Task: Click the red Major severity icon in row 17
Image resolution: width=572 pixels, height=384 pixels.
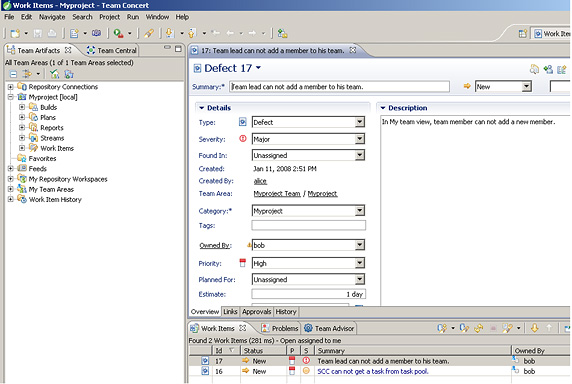Action: tap(306, 361)
